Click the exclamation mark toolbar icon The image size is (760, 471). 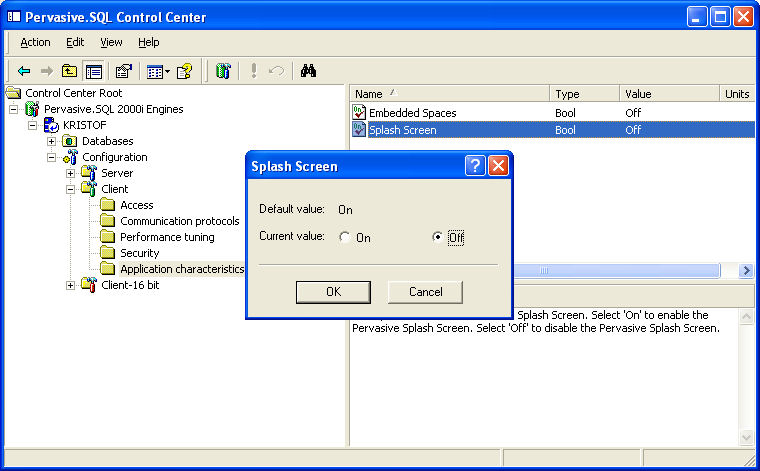(253, 71)
